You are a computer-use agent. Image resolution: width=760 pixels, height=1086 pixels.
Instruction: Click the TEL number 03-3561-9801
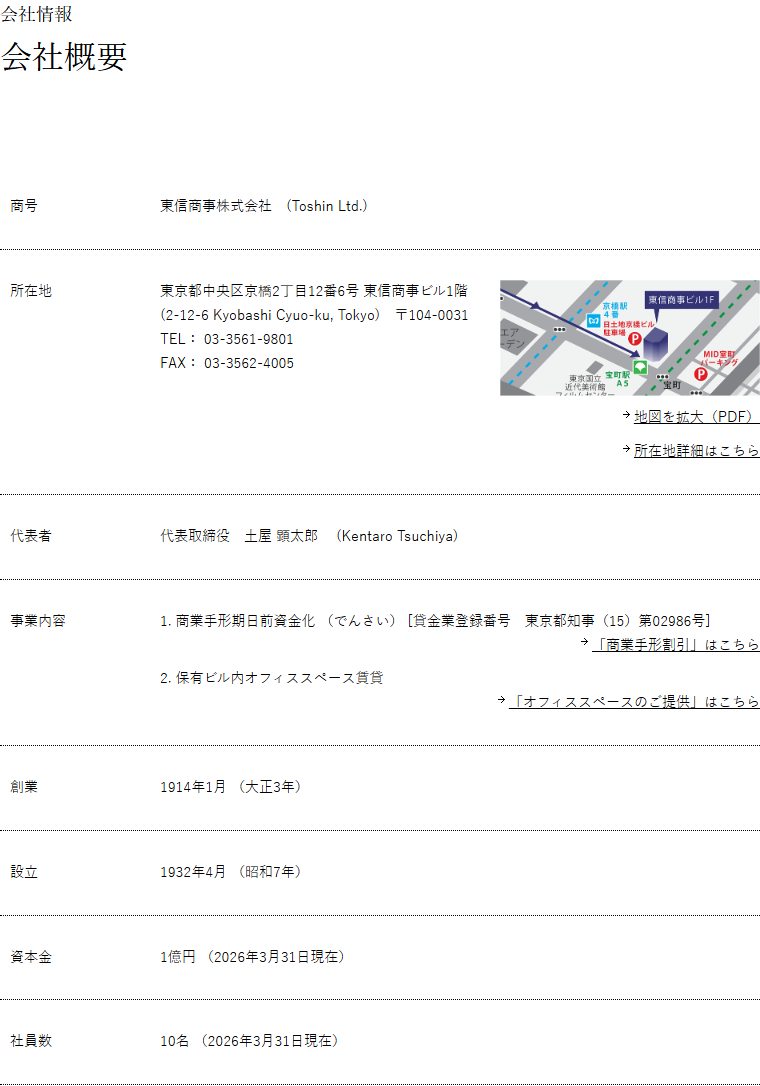[x=249, y=339]
